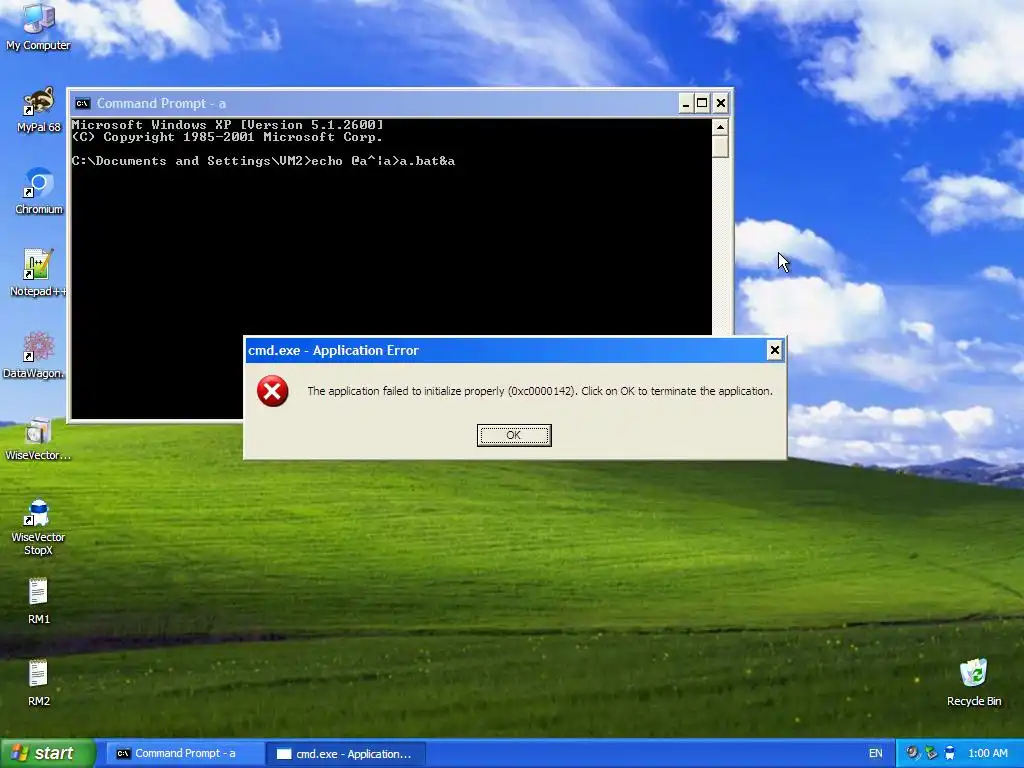Close the cmd.exe Application Error dialog
The width and height of the screenshot is (1024, 768).
tap(775, 351)
